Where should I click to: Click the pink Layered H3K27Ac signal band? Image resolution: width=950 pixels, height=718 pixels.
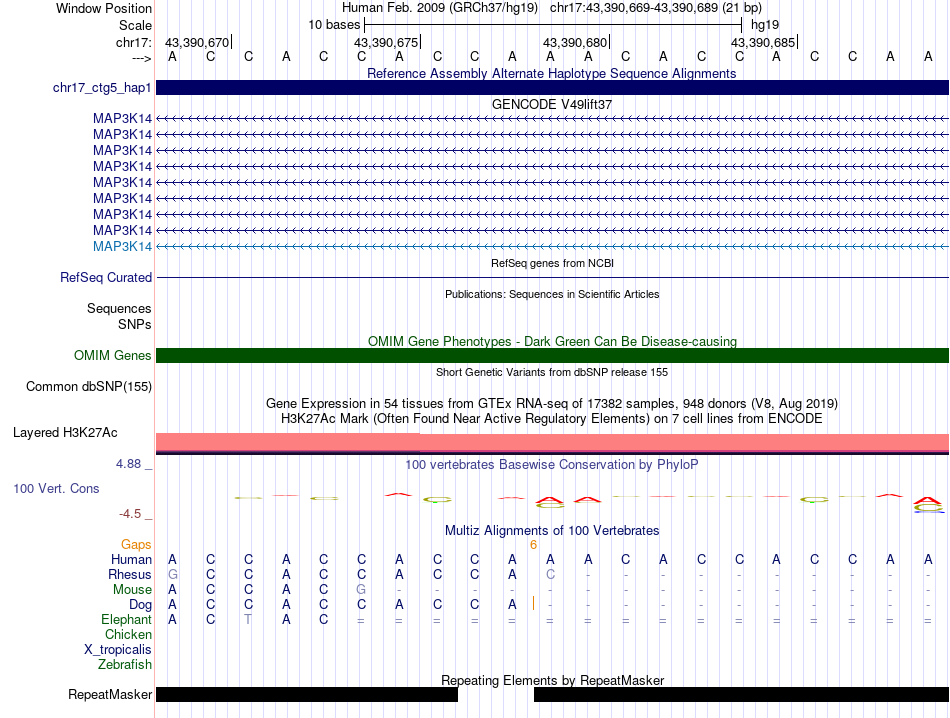[x=552, y=442]
